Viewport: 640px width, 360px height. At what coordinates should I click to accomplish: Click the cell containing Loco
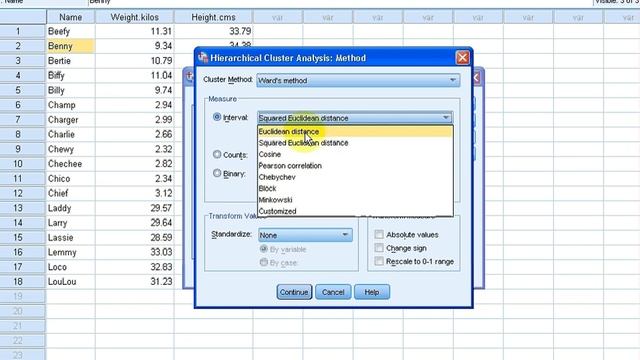coord(71,267)
